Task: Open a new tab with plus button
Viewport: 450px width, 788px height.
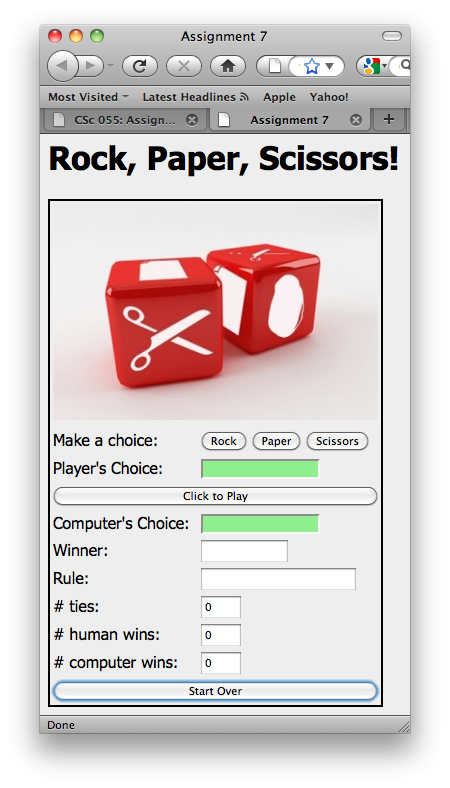Action: pos(389,120)
